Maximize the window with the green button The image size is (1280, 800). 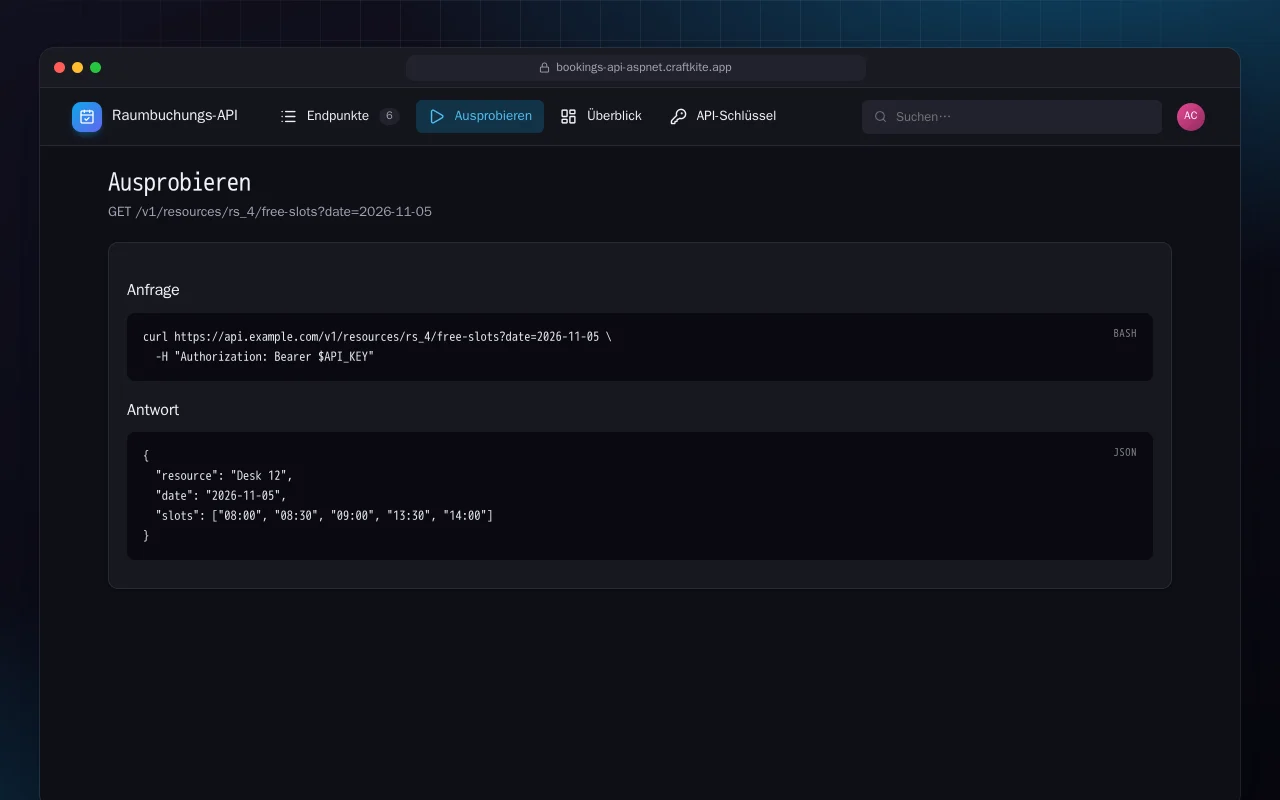pyautogui.click(x=96, y=68)
